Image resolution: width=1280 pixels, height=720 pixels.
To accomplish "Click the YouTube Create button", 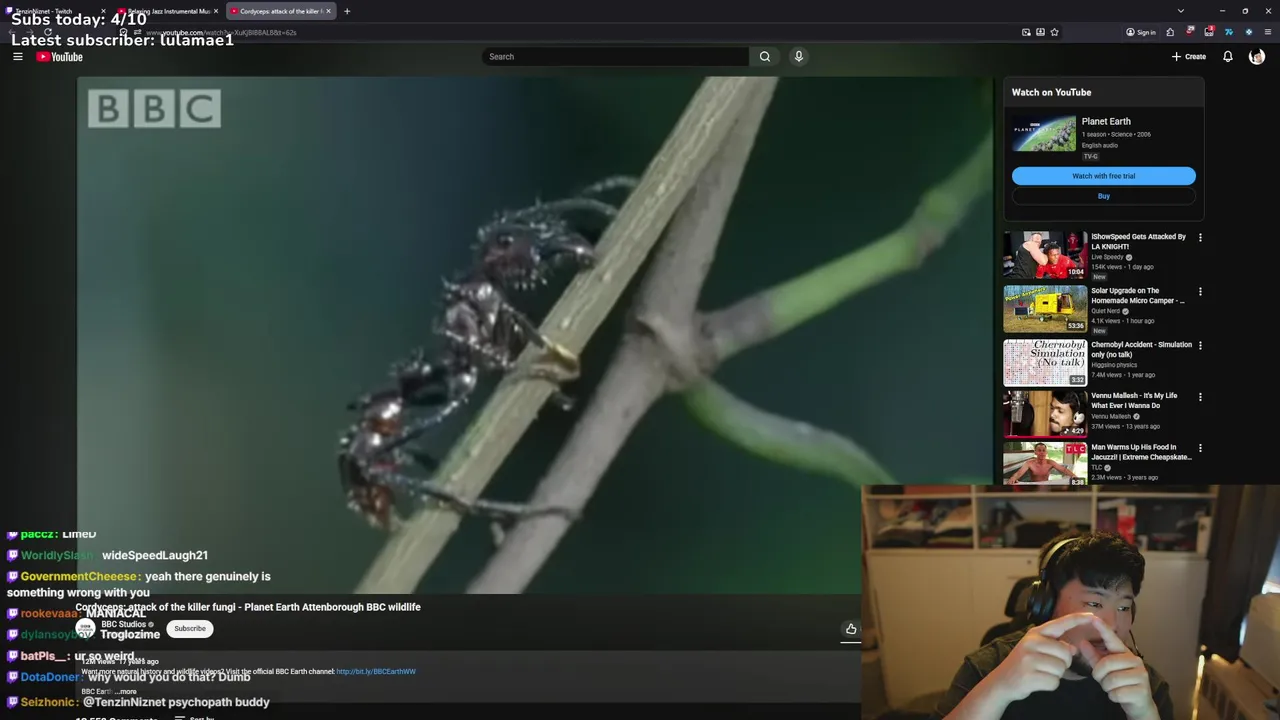I will (1189, 57).
